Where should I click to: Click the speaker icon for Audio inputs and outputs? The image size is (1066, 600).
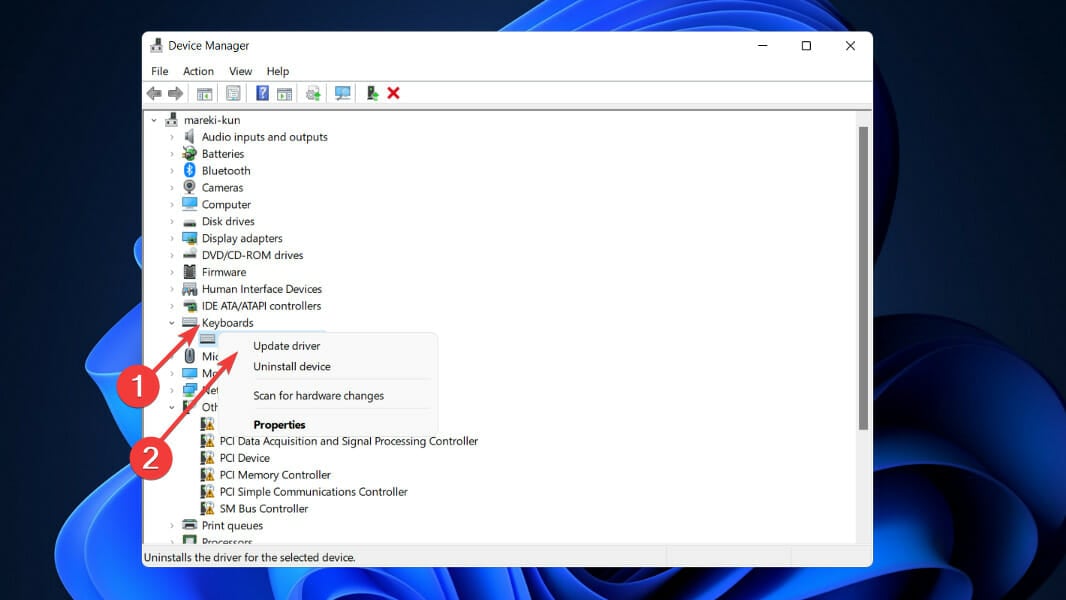(x=189, y=137)
